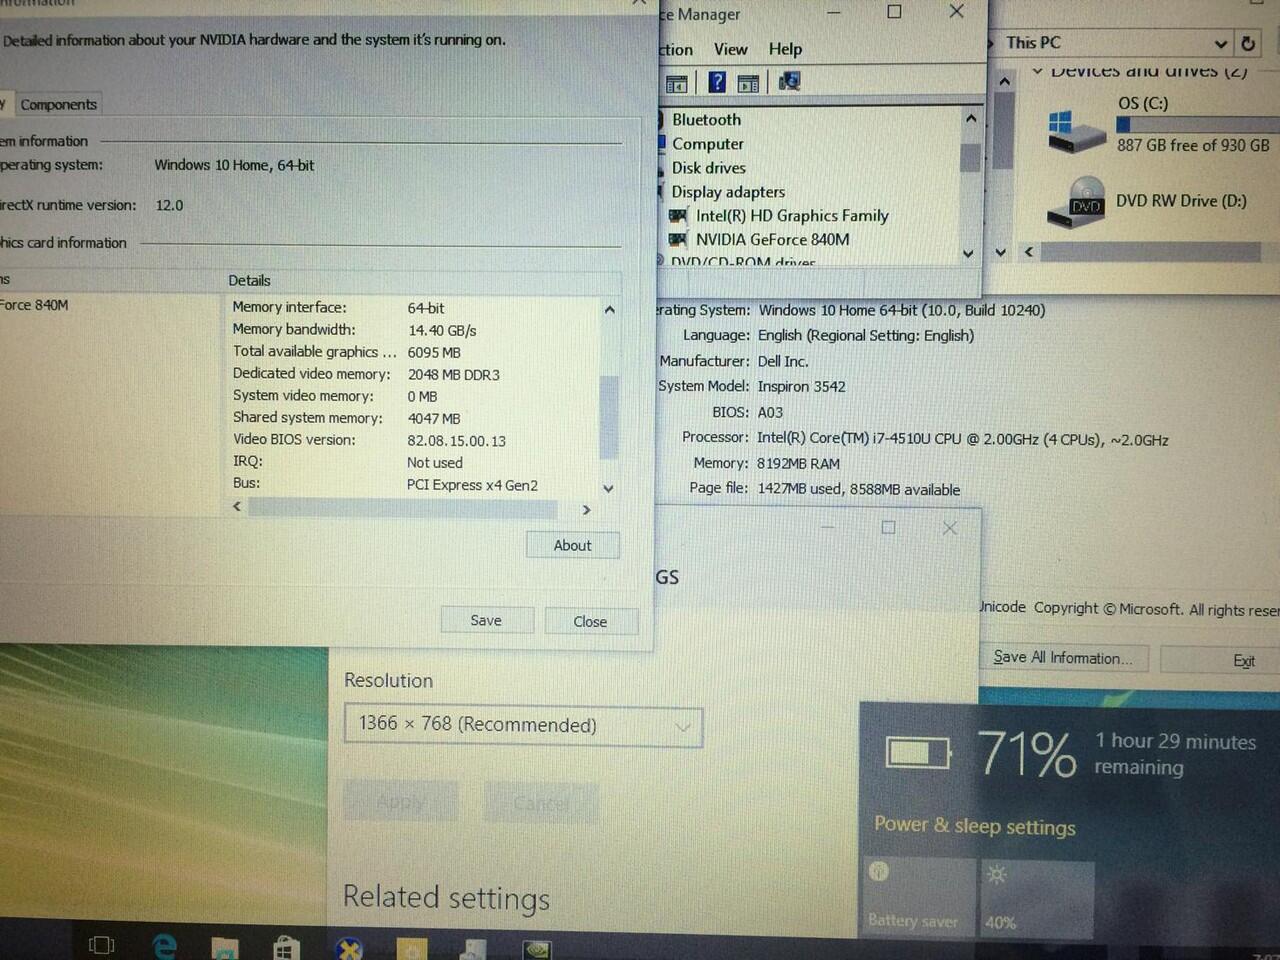The width and height of the screenshot is (1280, 960).
Task: Select Disk drives in the Device Manager tree
Action: point(708,168)
